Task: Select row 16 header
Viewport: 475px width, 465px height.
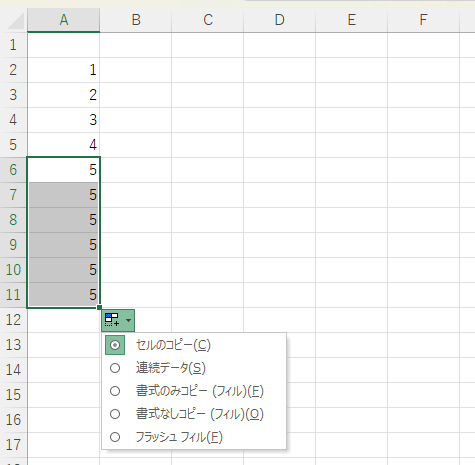Action: click(x=13, y=420)
